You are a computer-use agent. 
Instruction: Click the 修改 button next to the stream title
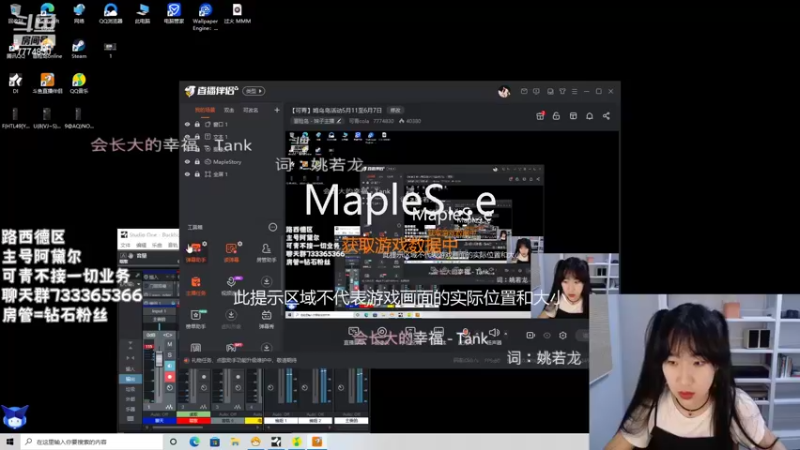point(395,110)
